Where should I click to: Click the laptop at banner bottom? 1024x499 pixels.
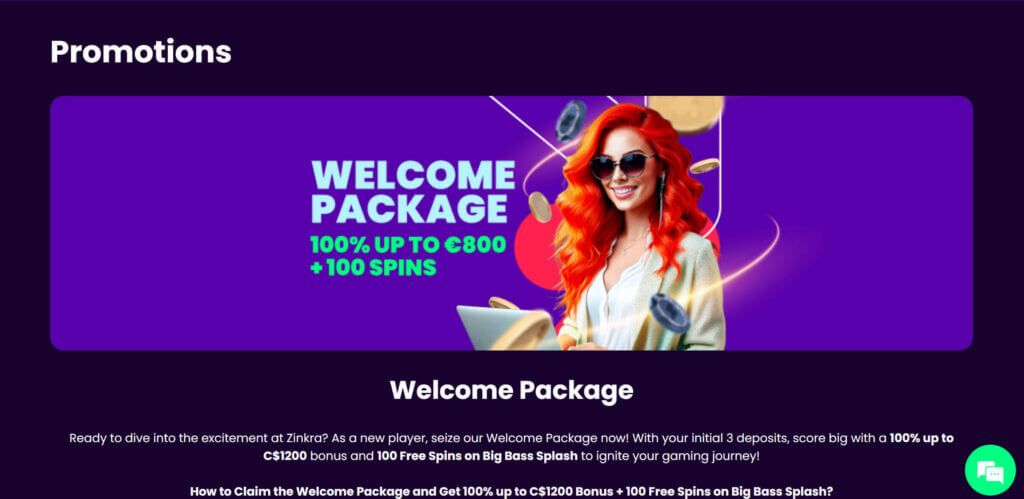503,327
